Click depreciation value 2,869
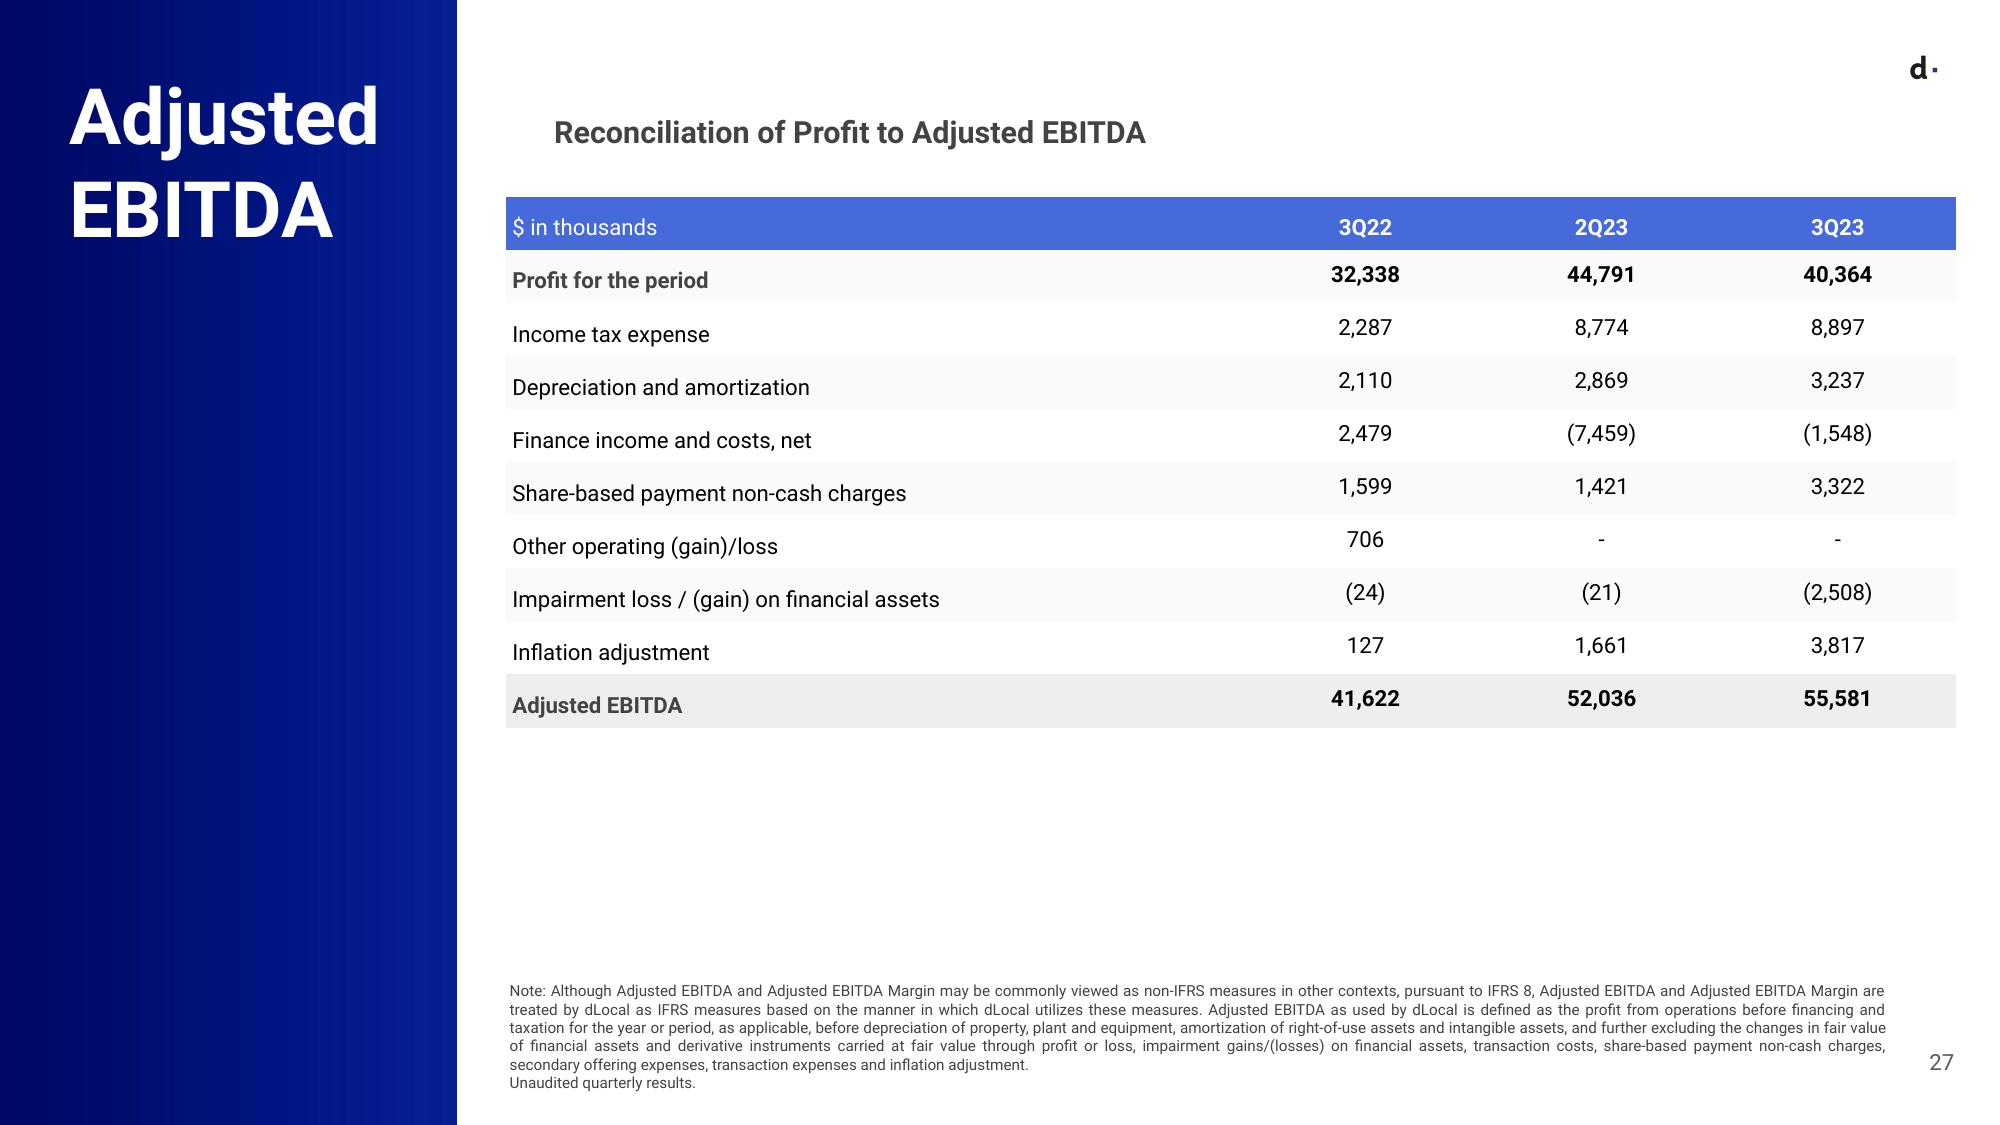This screenshot has width=2000, height=1125. point(1601,381)
